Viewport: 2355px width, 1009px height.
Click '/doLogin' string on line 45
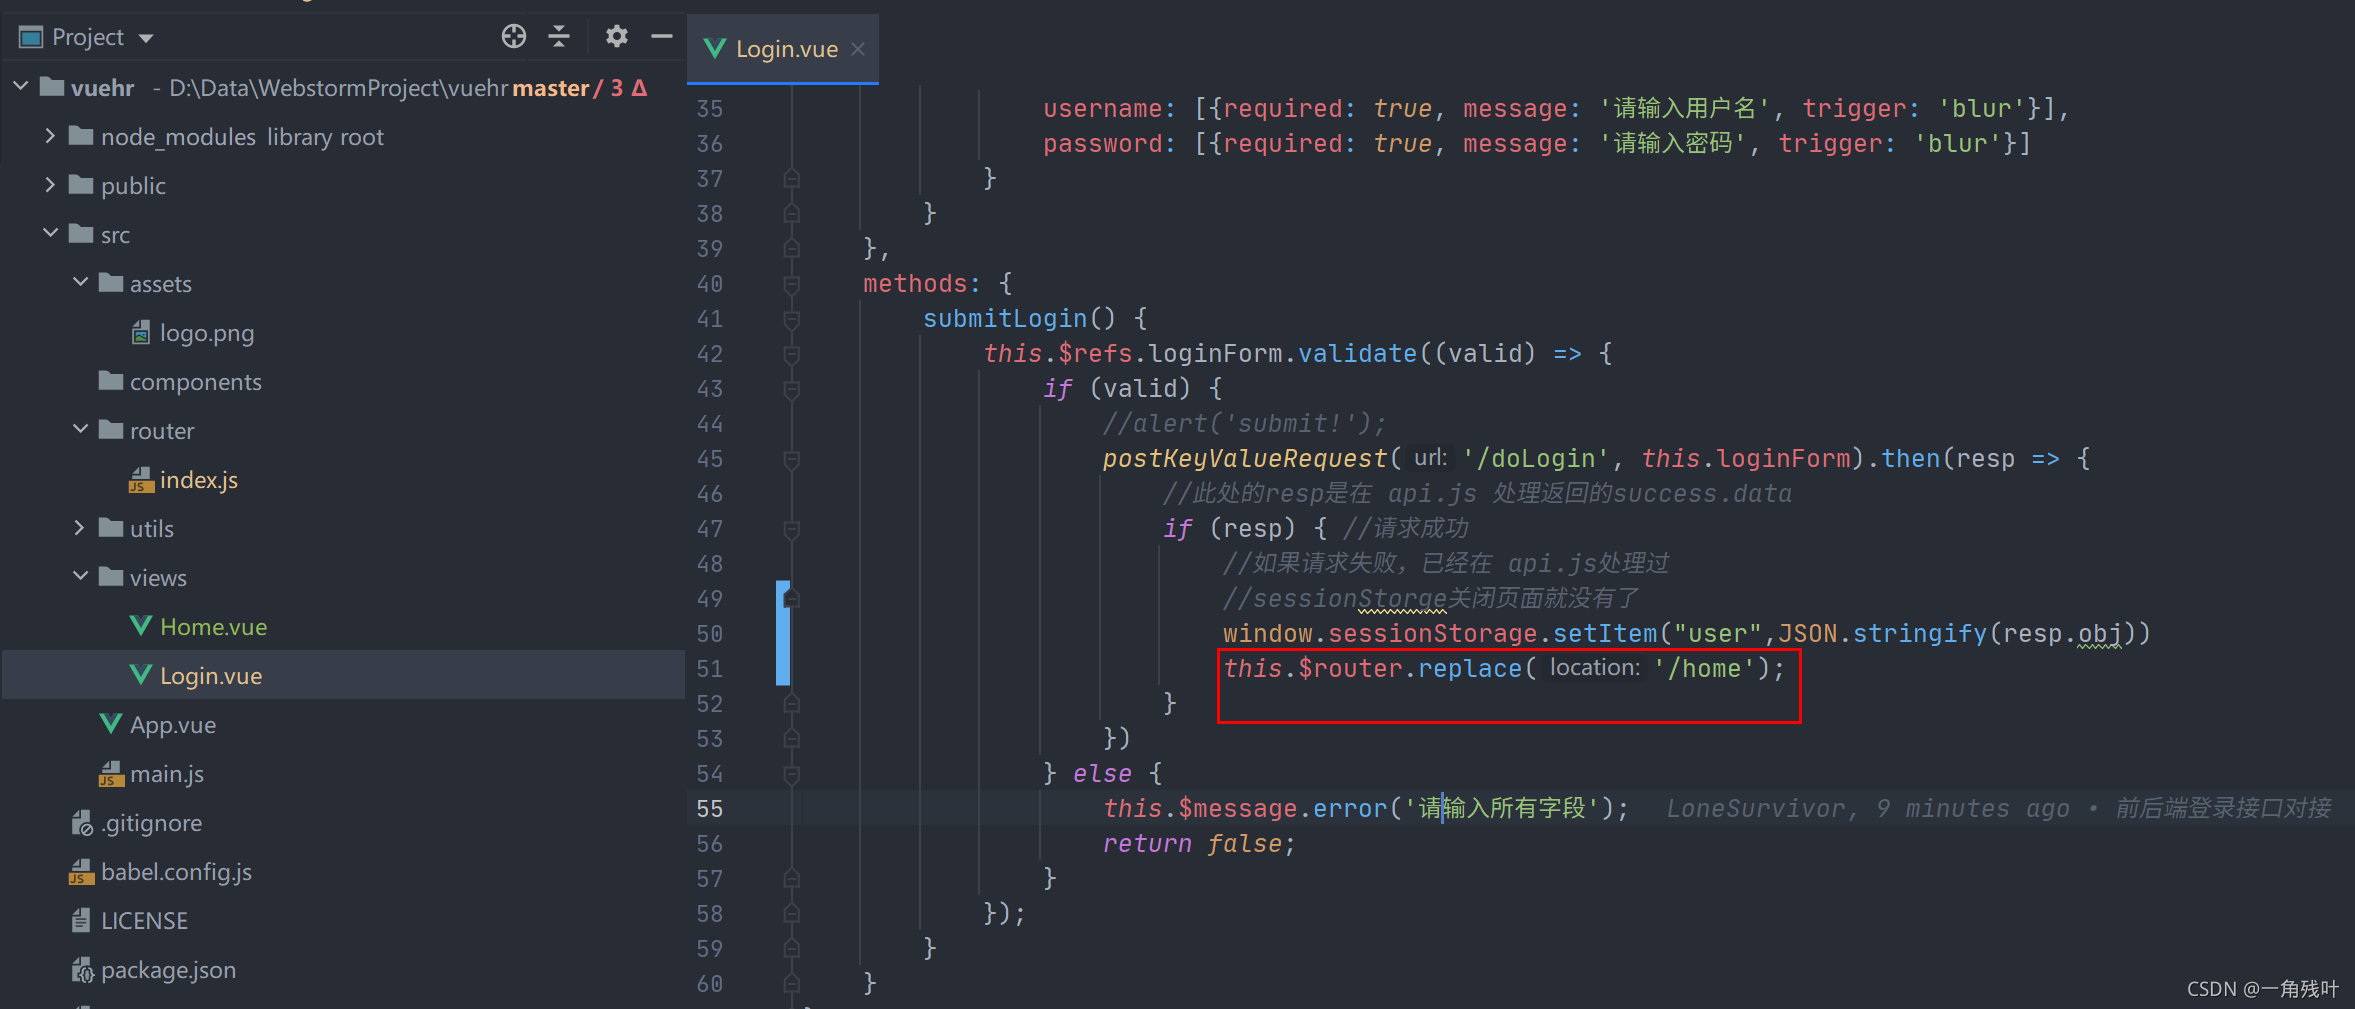coord(1536,458)
